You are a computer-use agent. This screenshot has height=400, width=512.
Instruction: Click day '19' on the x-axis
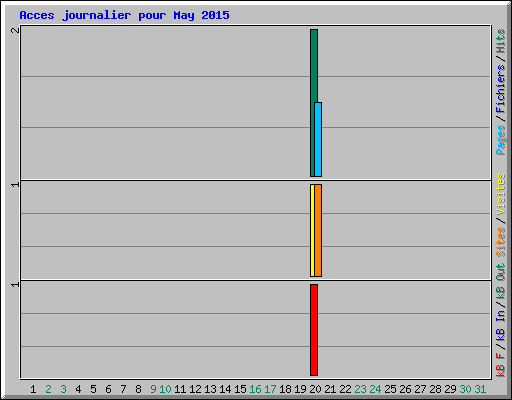point(300,389)
